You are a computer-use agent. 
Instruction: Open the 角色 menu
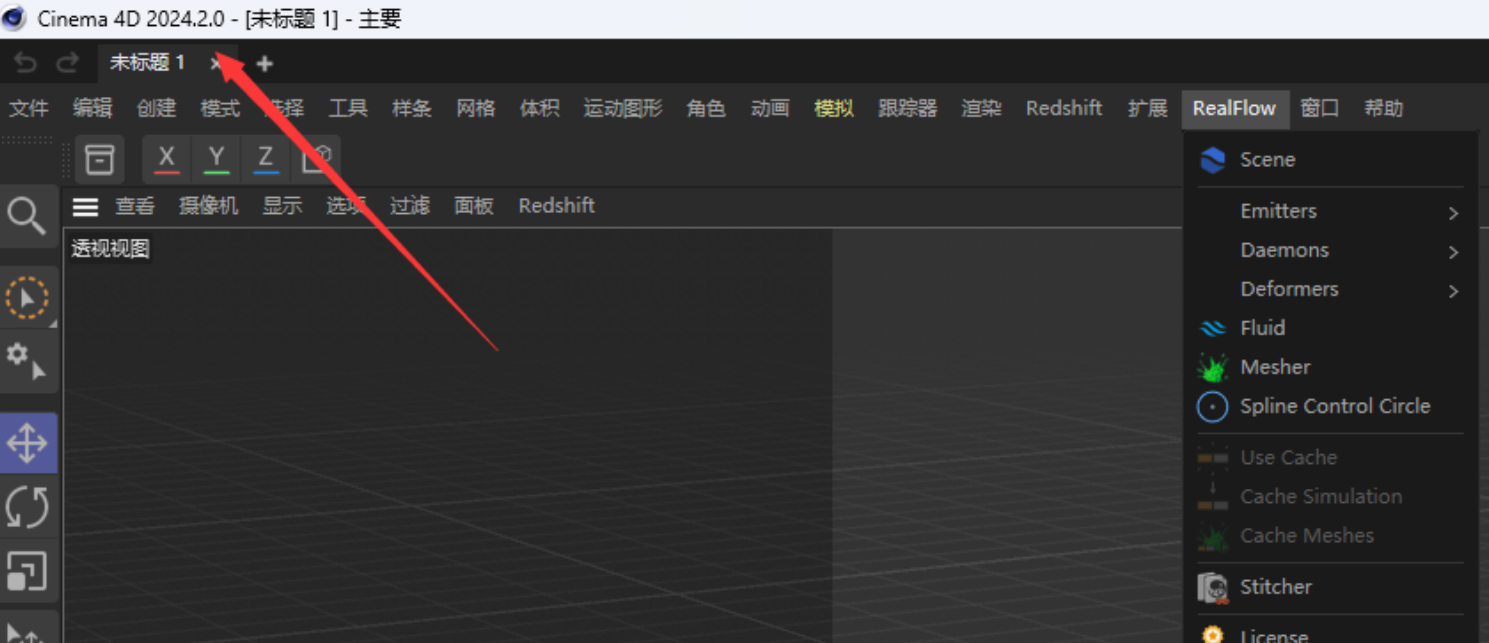tap(706, 108)
